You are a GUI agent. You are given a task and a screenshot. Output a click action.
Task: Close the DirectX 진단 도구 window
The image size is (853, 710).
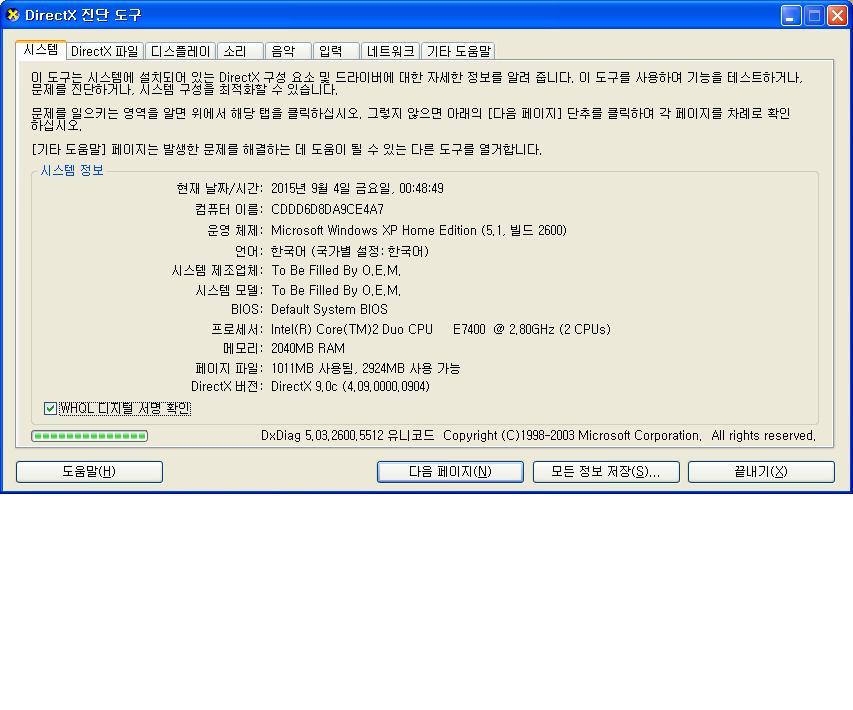[x=837, y=15]
